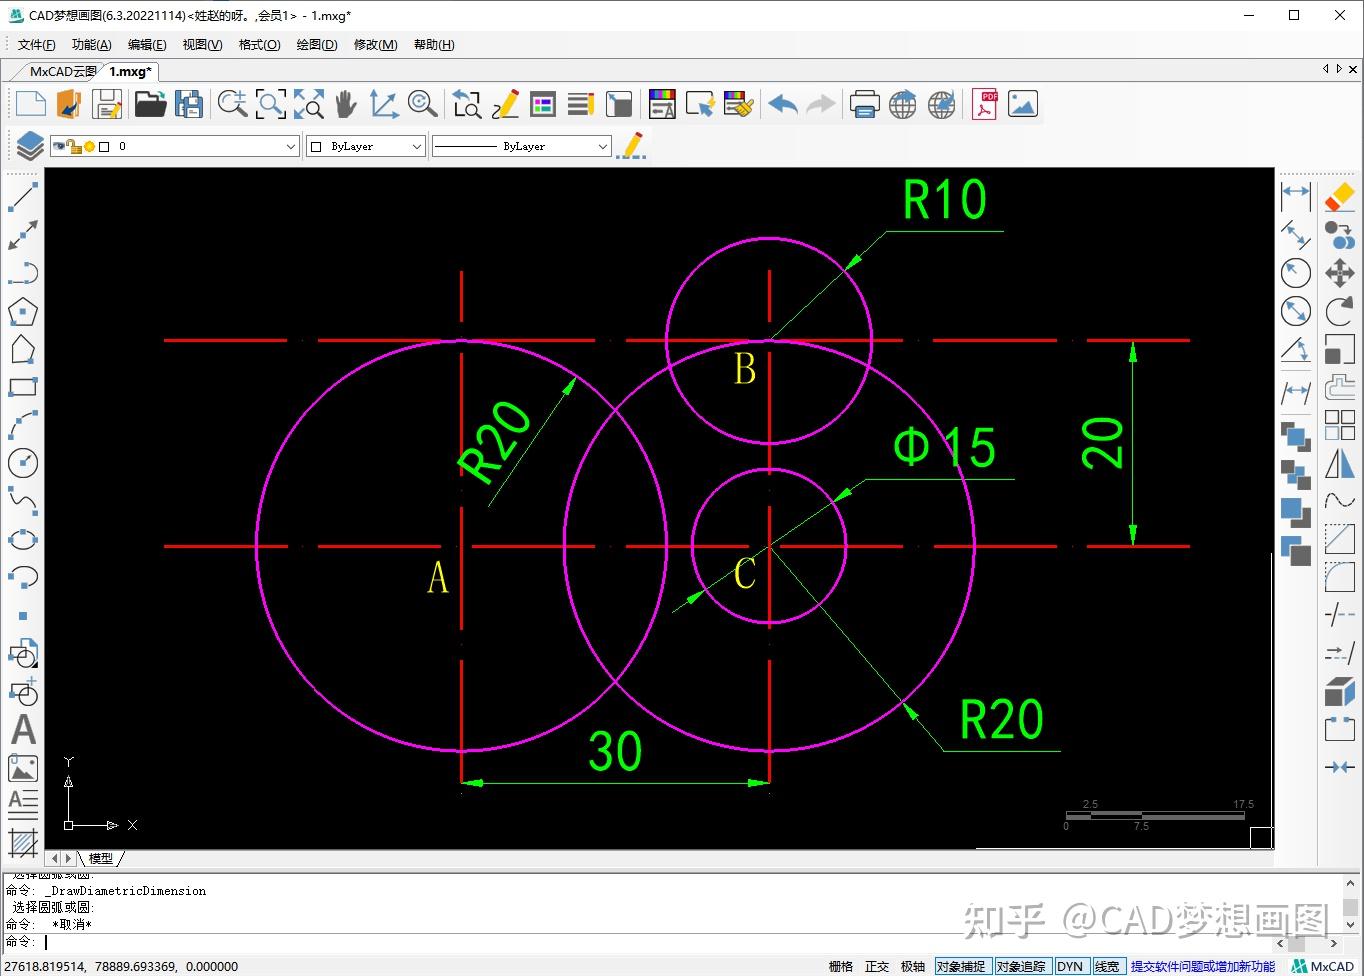Image resolution: width=1364 pixels, height=976 pixels.
Task: Click the save-as floppy disks icon
Action: [x=189, y=104]
